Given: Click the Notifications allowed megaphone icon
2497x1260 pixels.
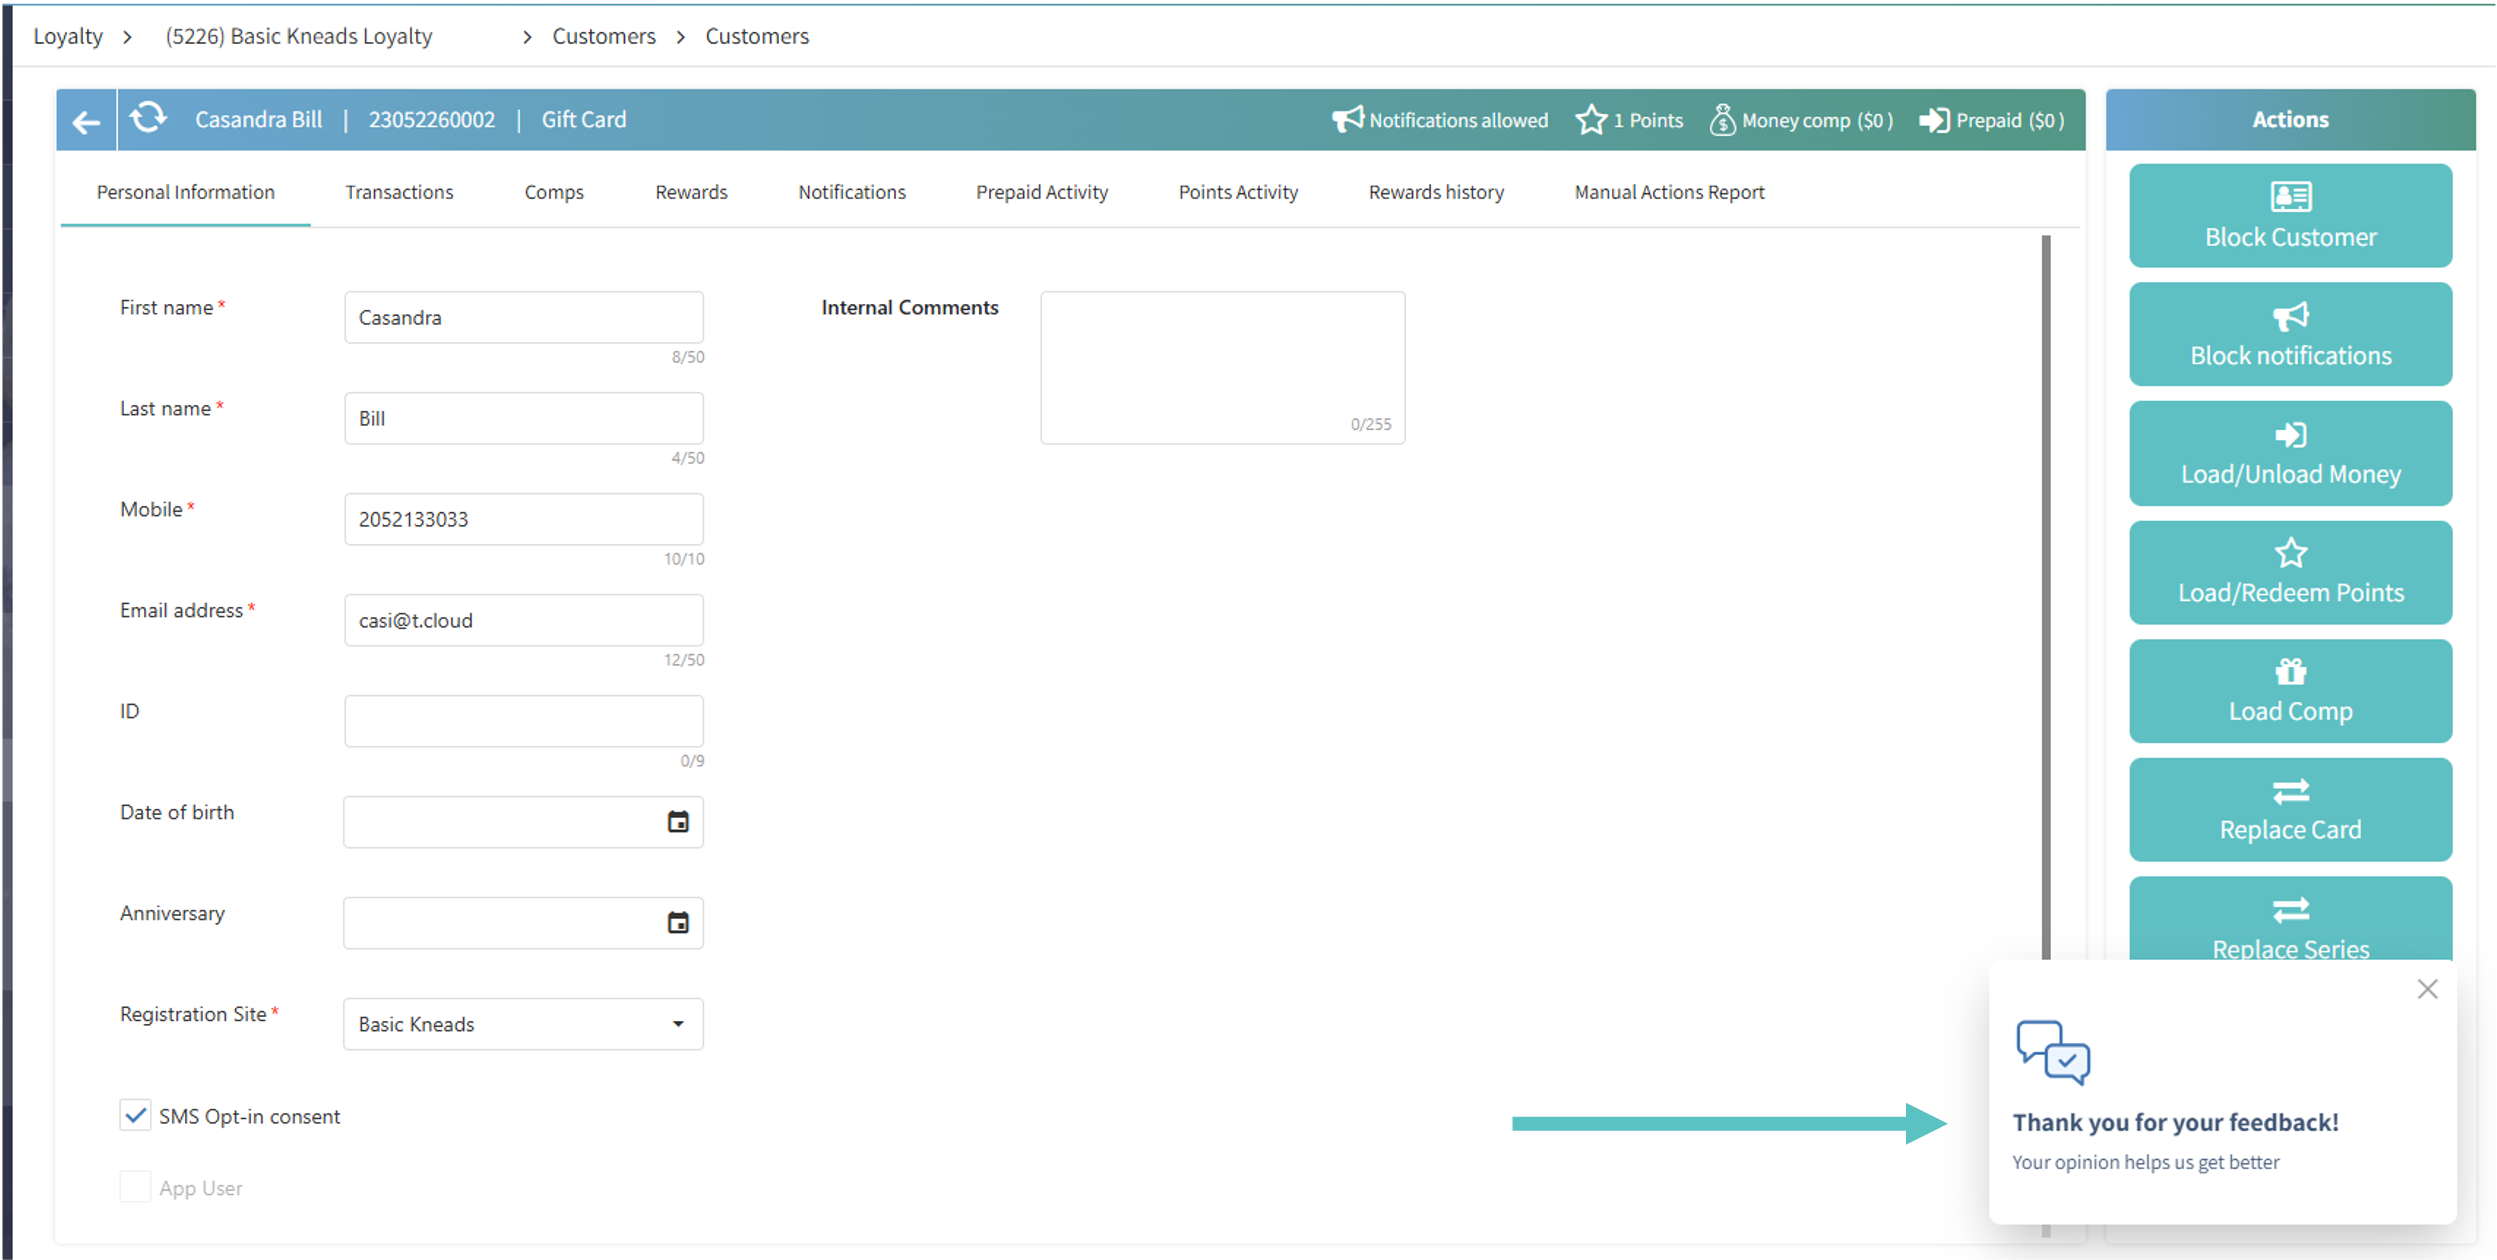Looking at the screenshot, I should click(1346, 120).
